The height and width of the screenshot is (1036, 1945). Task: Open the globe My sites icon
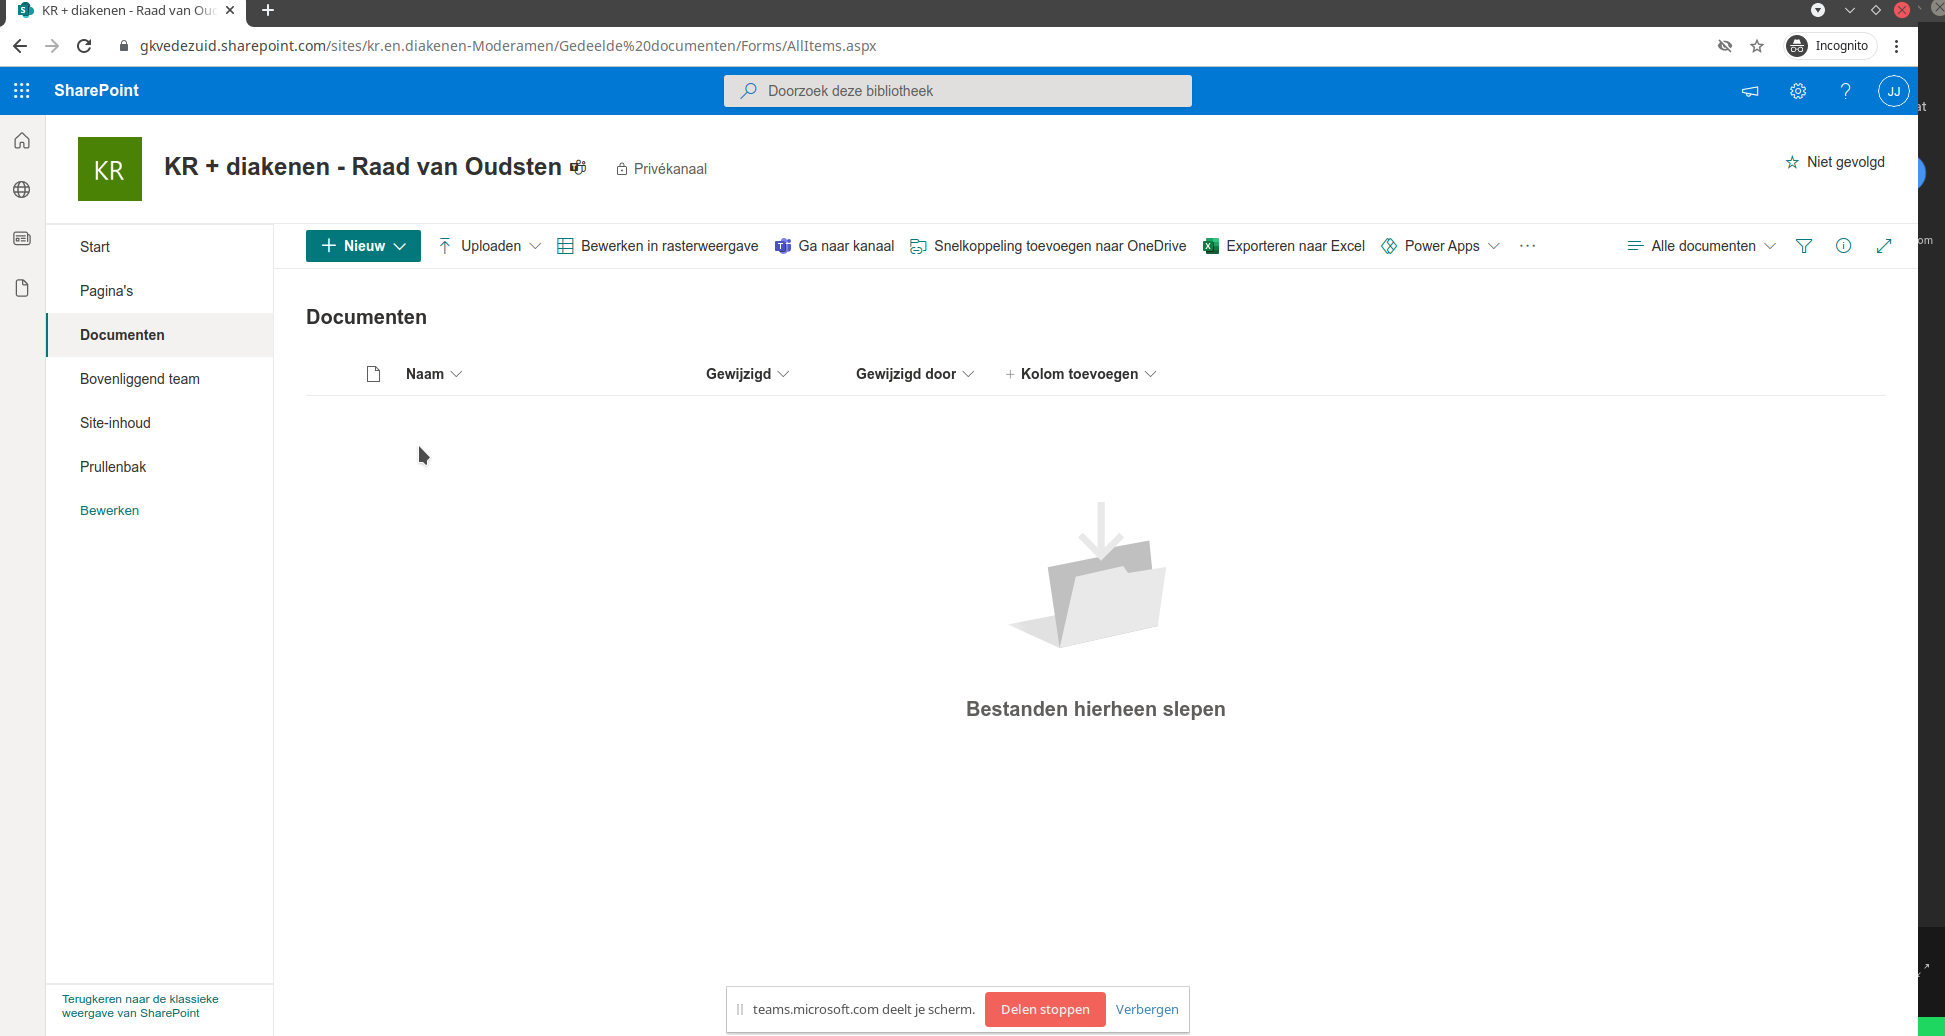point(22,190)
